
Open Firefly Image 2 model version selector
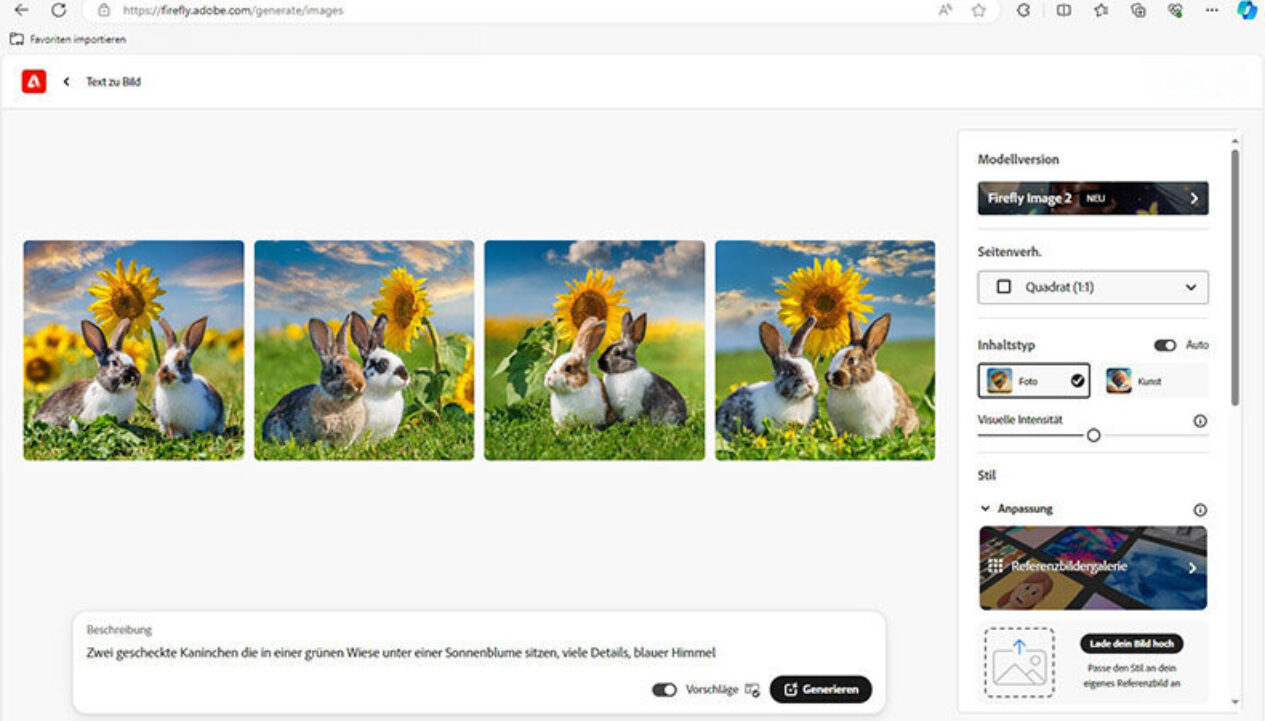click(1092, 198)
